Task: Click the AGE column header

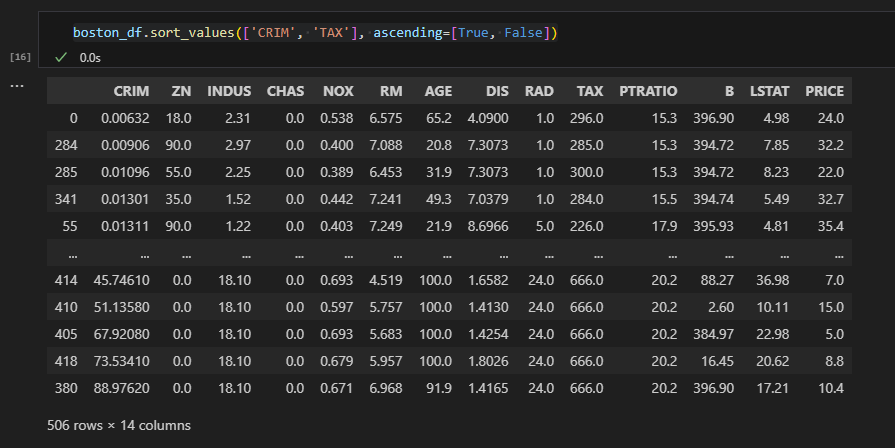Action: pos(438,91)
